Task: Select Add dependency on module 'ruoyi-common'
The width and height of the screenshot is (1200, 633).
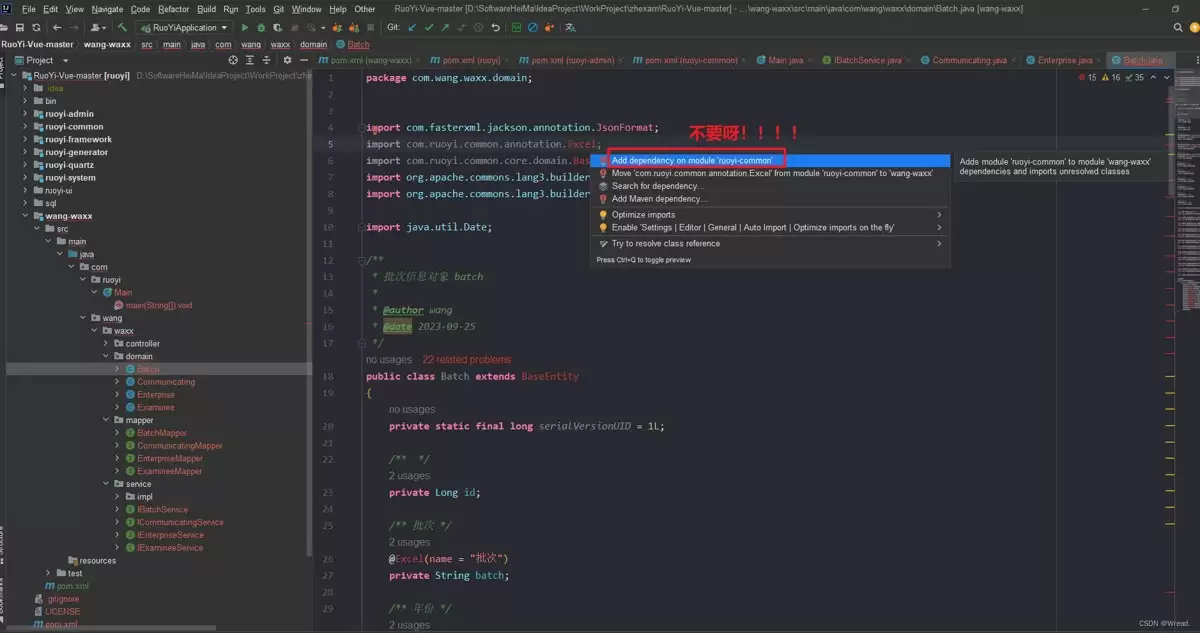Action: [x=770, y=160]
